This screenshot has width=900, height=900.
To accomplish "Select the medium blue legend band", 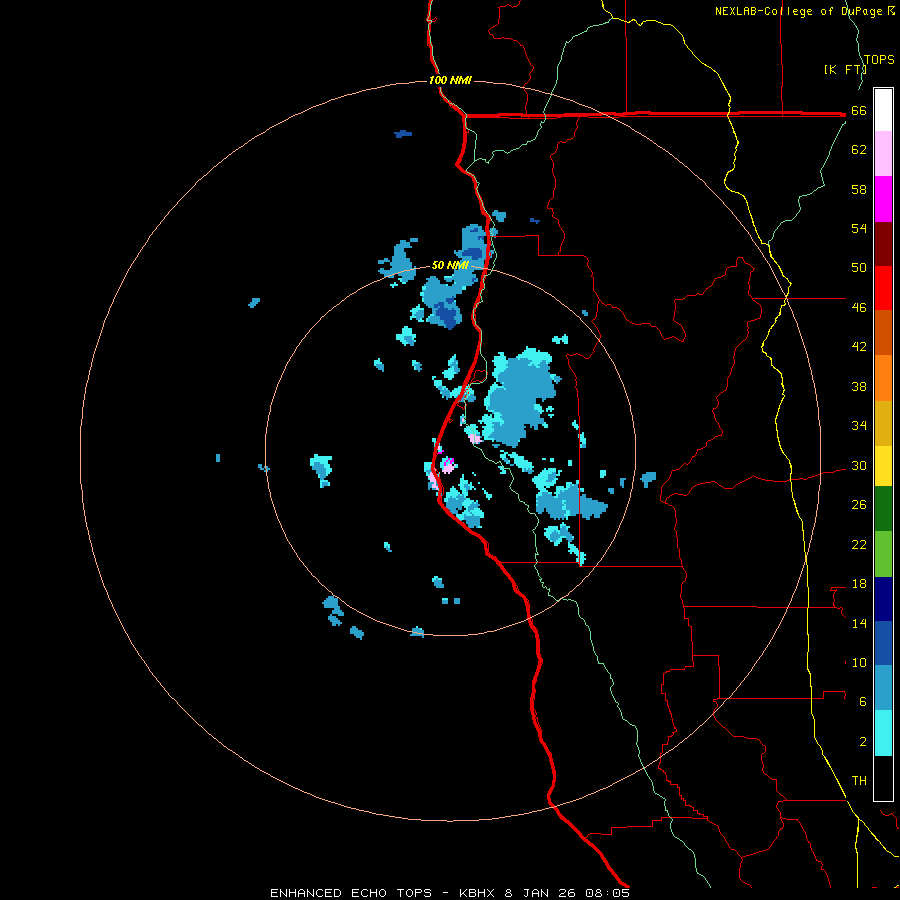I will 883,643.
